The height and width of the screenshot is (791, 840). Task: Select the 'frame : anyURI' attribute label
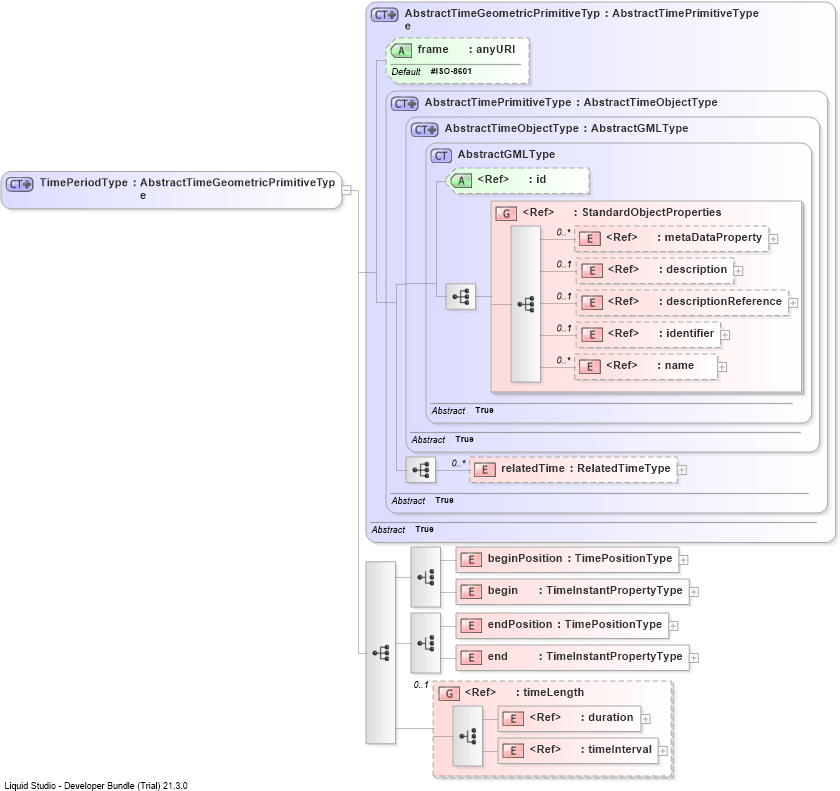(466, 49)
